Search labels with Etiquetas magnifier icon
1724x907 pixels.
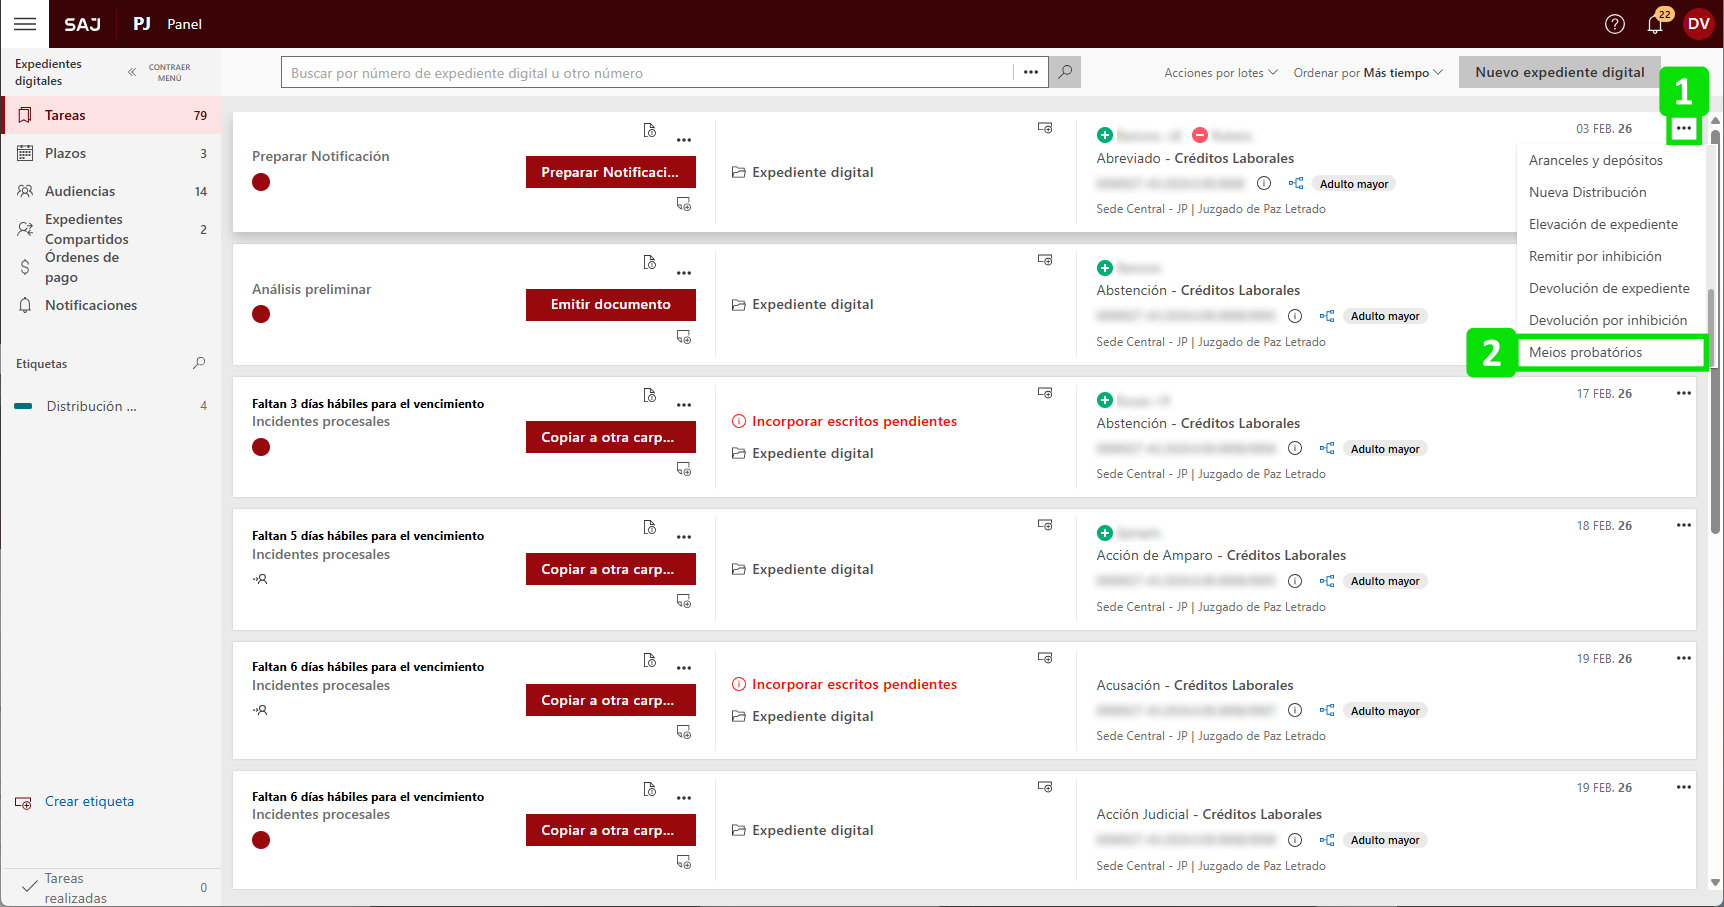(x=199, y=363)
